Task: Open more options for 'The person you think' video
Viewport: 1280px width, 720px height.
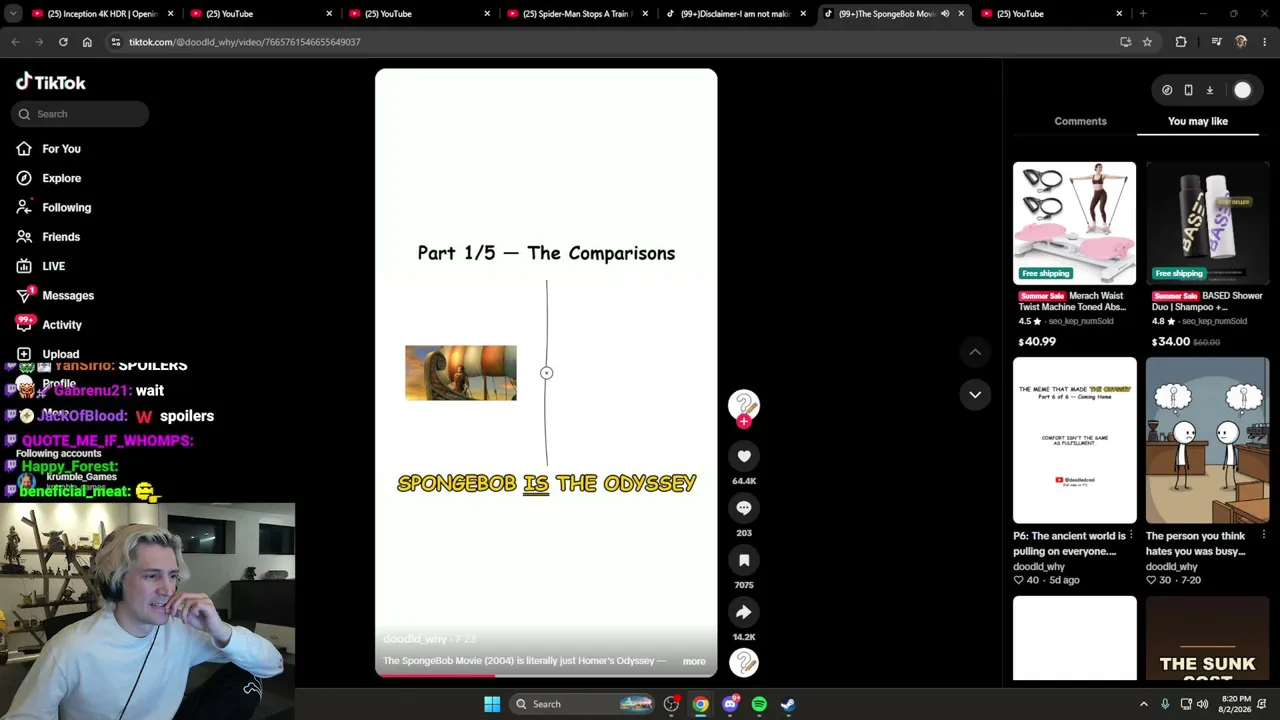Action: [1264, 536]
